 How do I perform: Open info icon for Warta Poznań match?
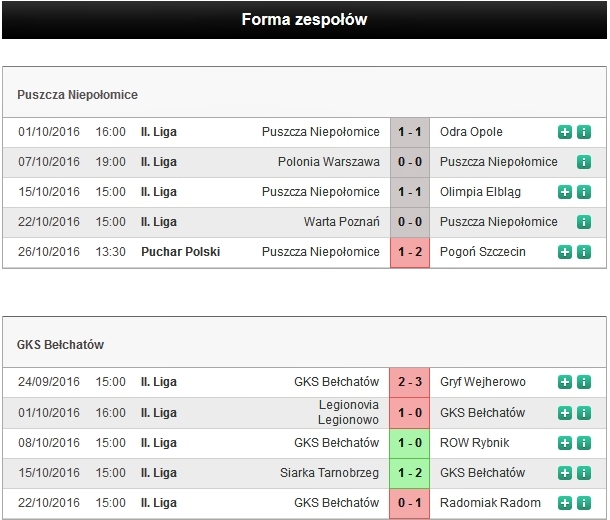tap(584, 222)
